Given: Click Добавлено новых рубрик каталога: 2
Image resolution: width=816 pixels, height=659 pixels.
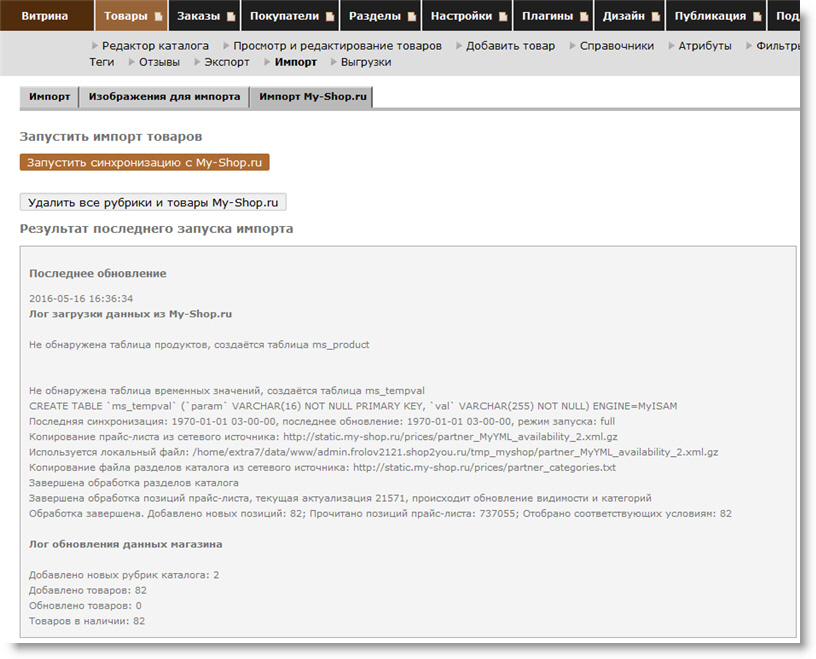Looking at the screenshot, I should (124, 575).
